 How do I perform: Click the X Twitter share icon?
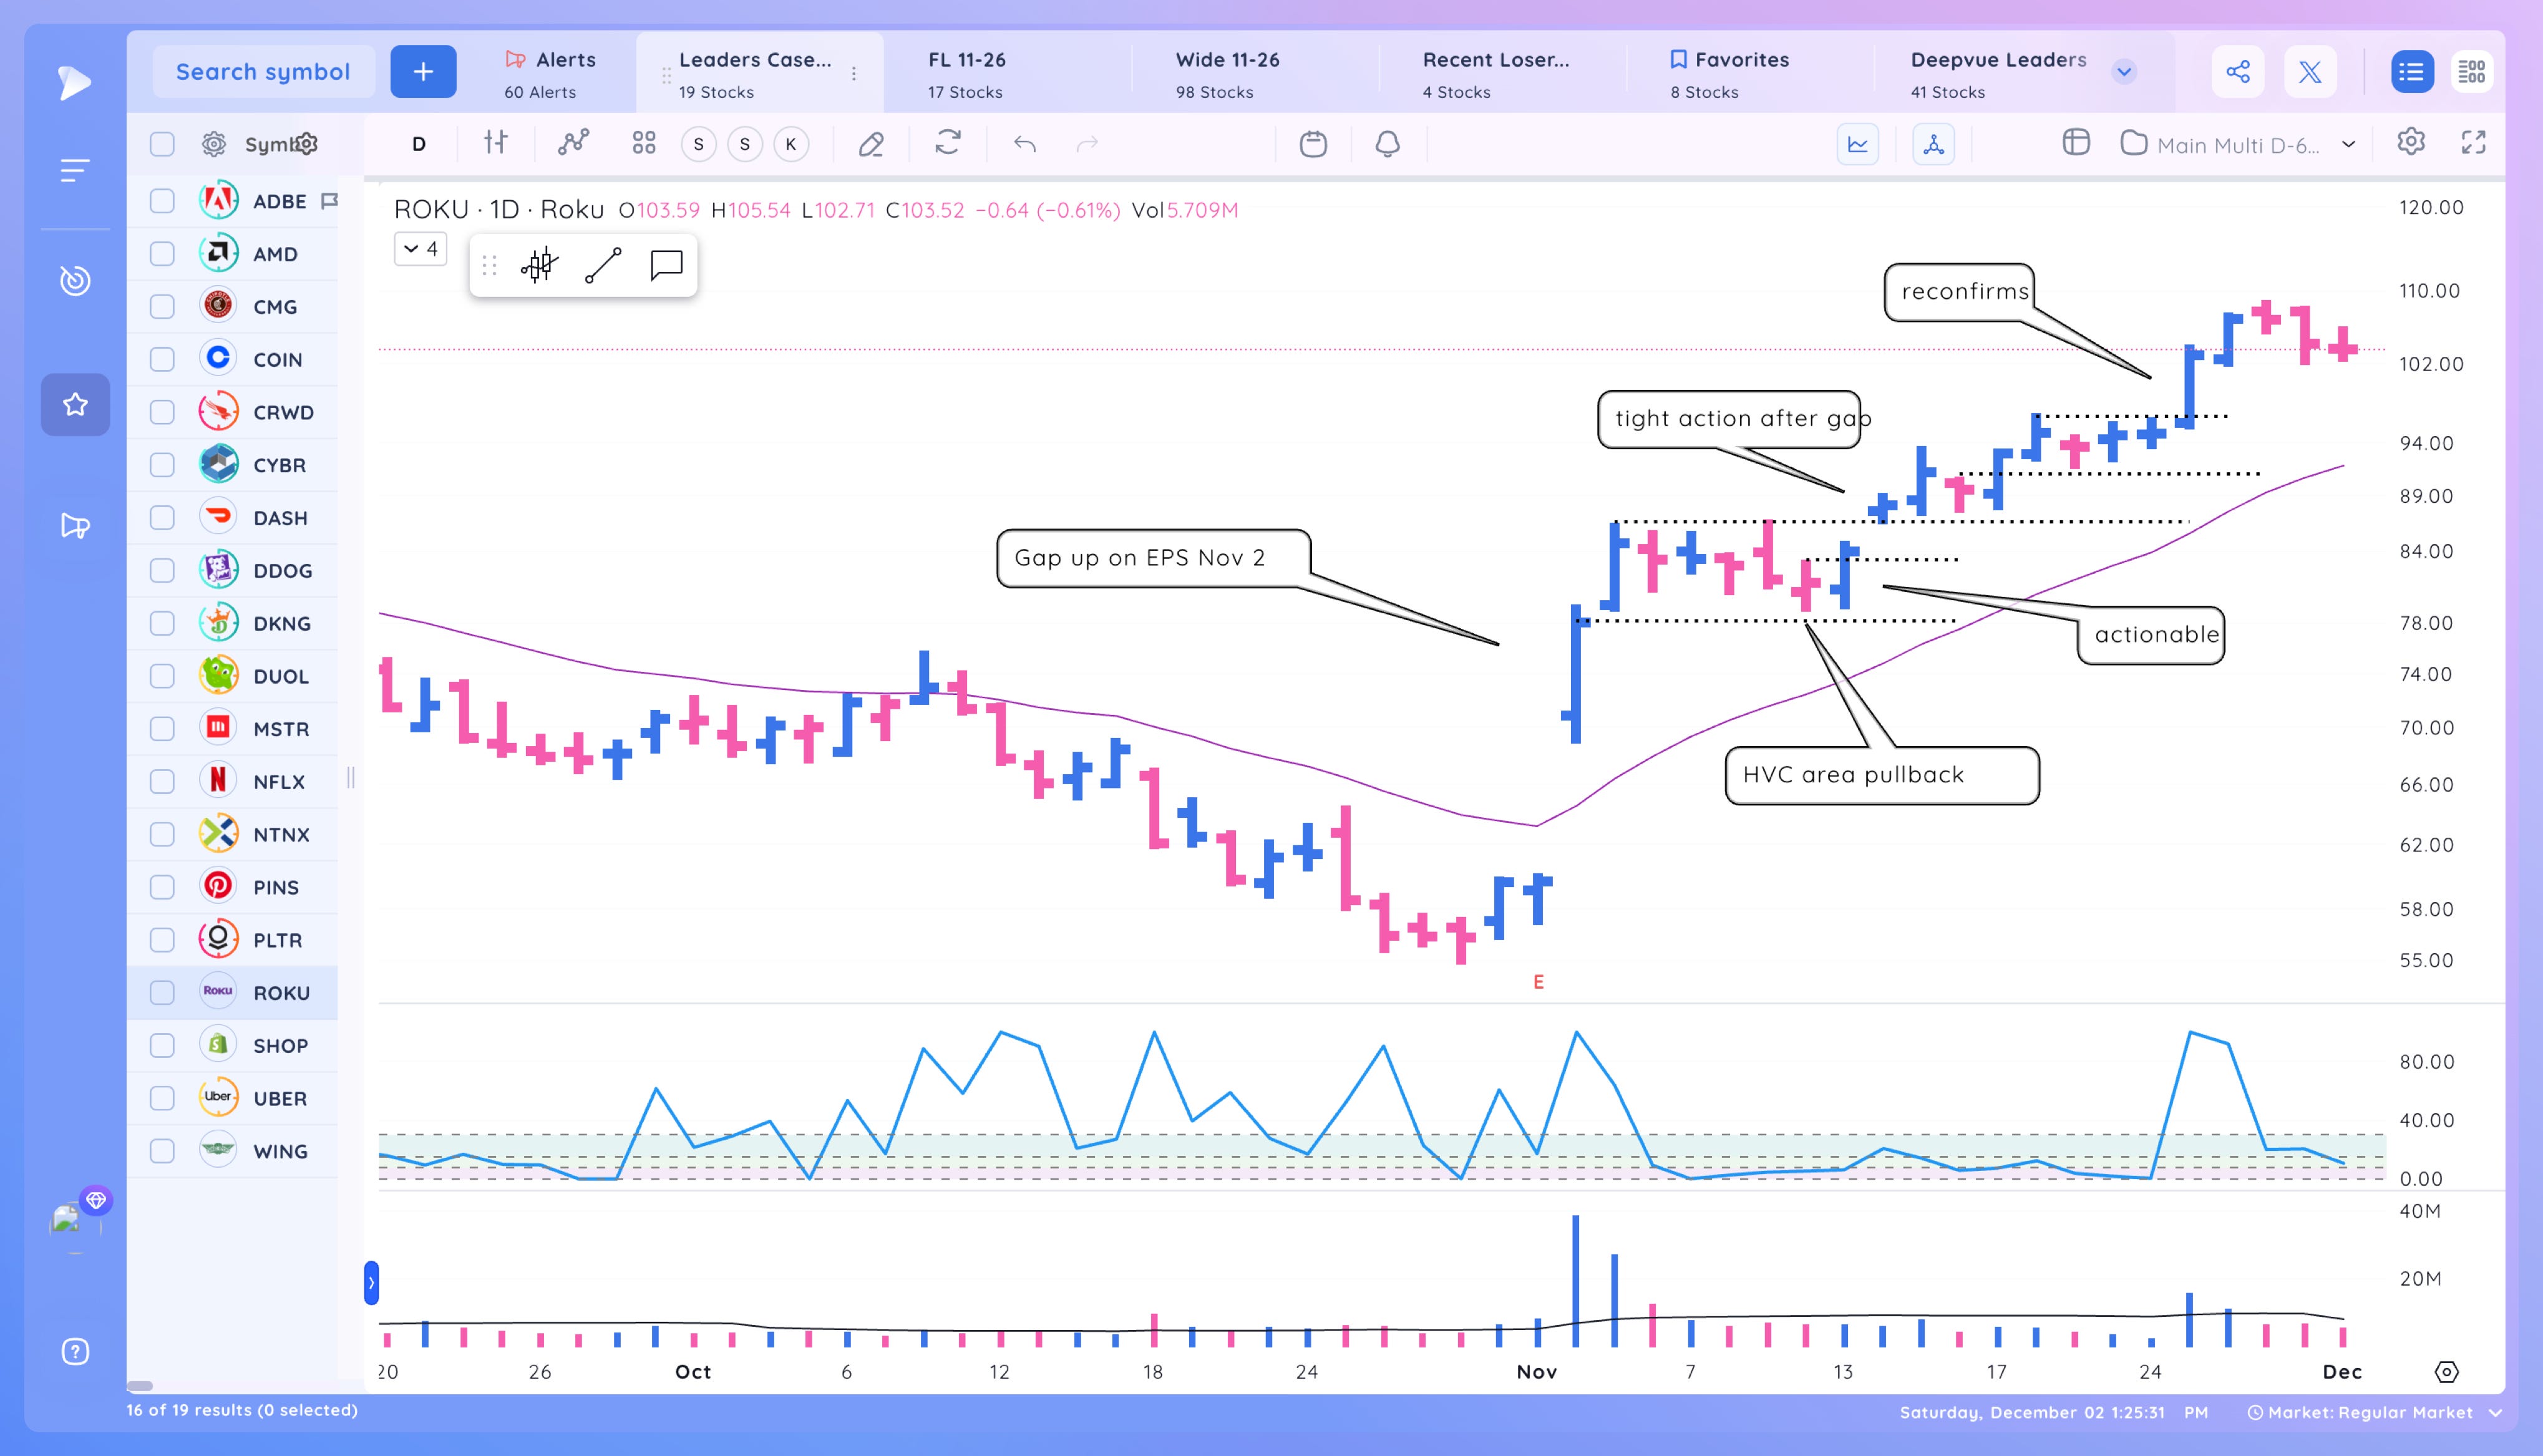click(x=2310, y=72)
